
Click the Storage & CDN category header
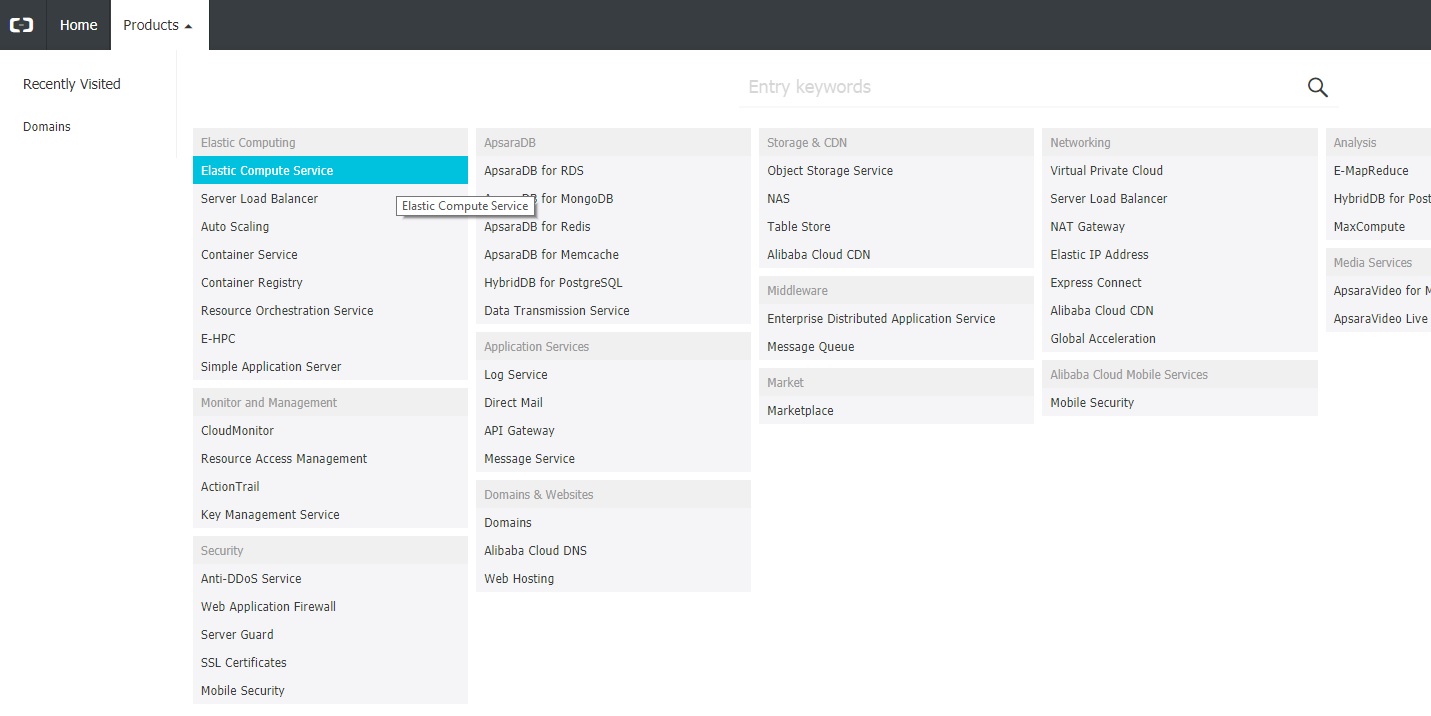click(x=896, y=142)
